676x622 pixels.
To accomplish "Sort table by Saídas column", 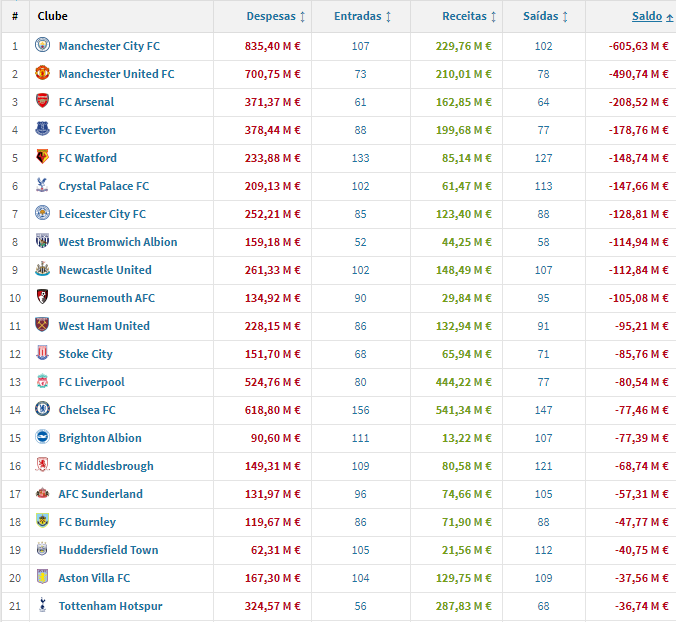I will point(545,17).
